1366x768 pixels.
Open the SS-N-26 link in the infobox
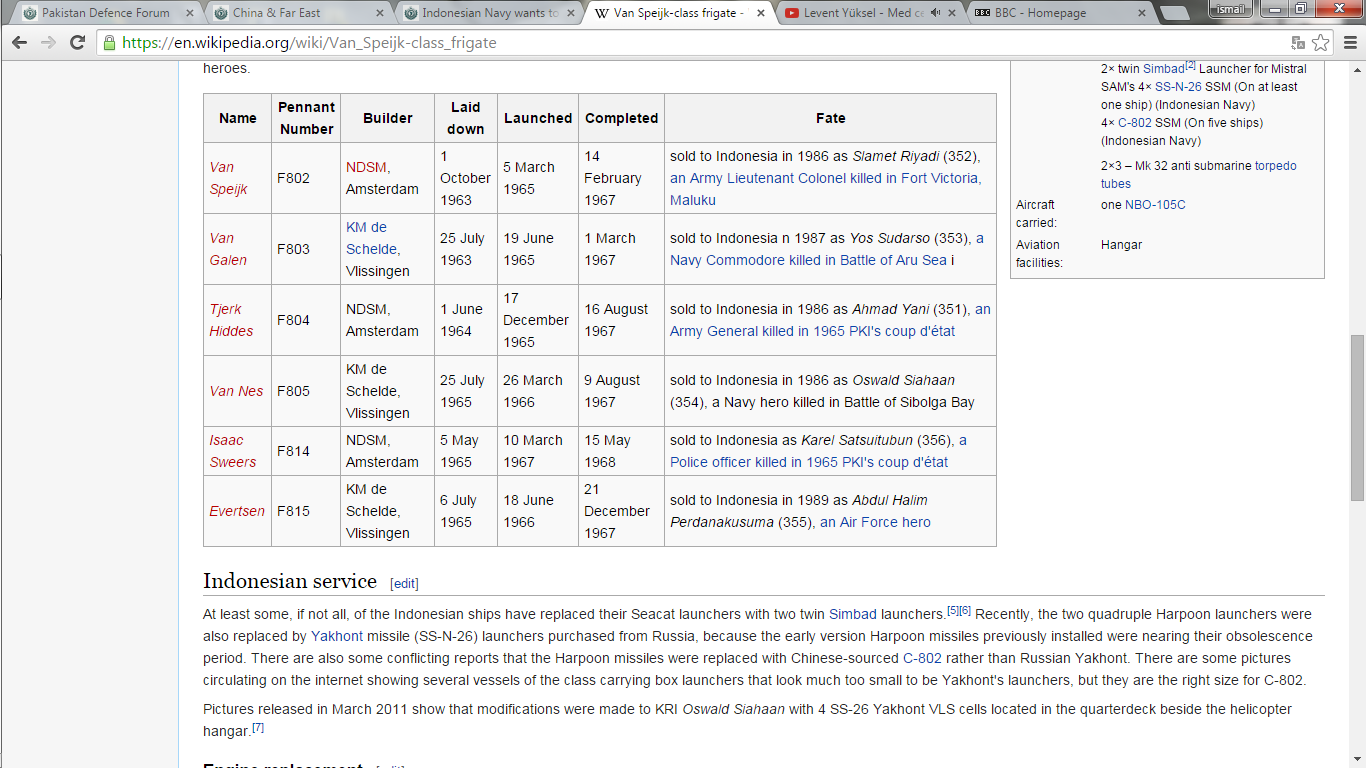tap(1178, 87)
